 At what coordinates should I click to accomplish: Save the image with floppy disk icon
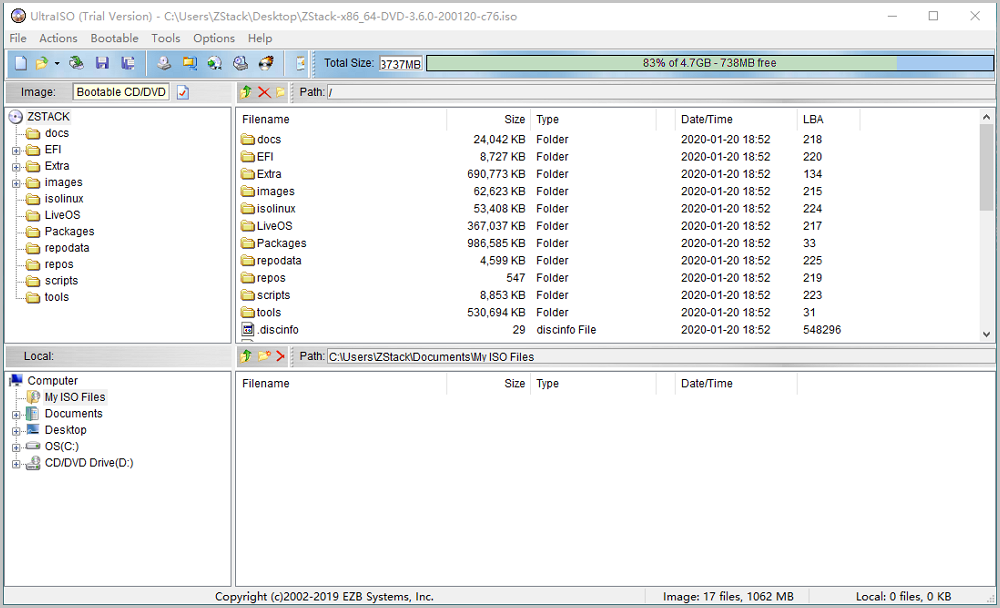point(102,63)
